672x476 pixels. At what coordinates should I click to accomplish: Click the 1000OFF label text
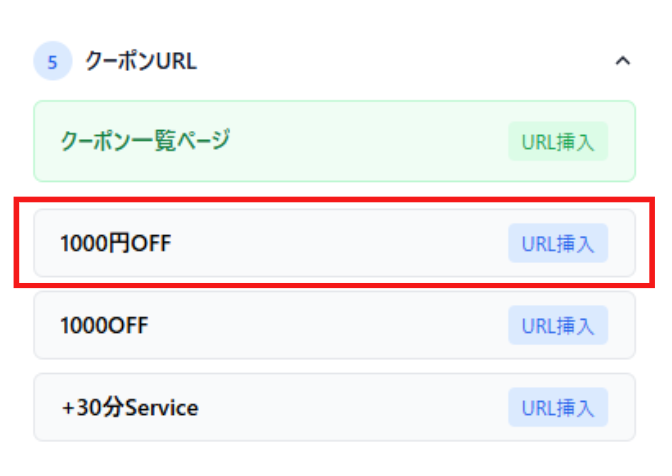pyautogui.click(x=105, y=325)
